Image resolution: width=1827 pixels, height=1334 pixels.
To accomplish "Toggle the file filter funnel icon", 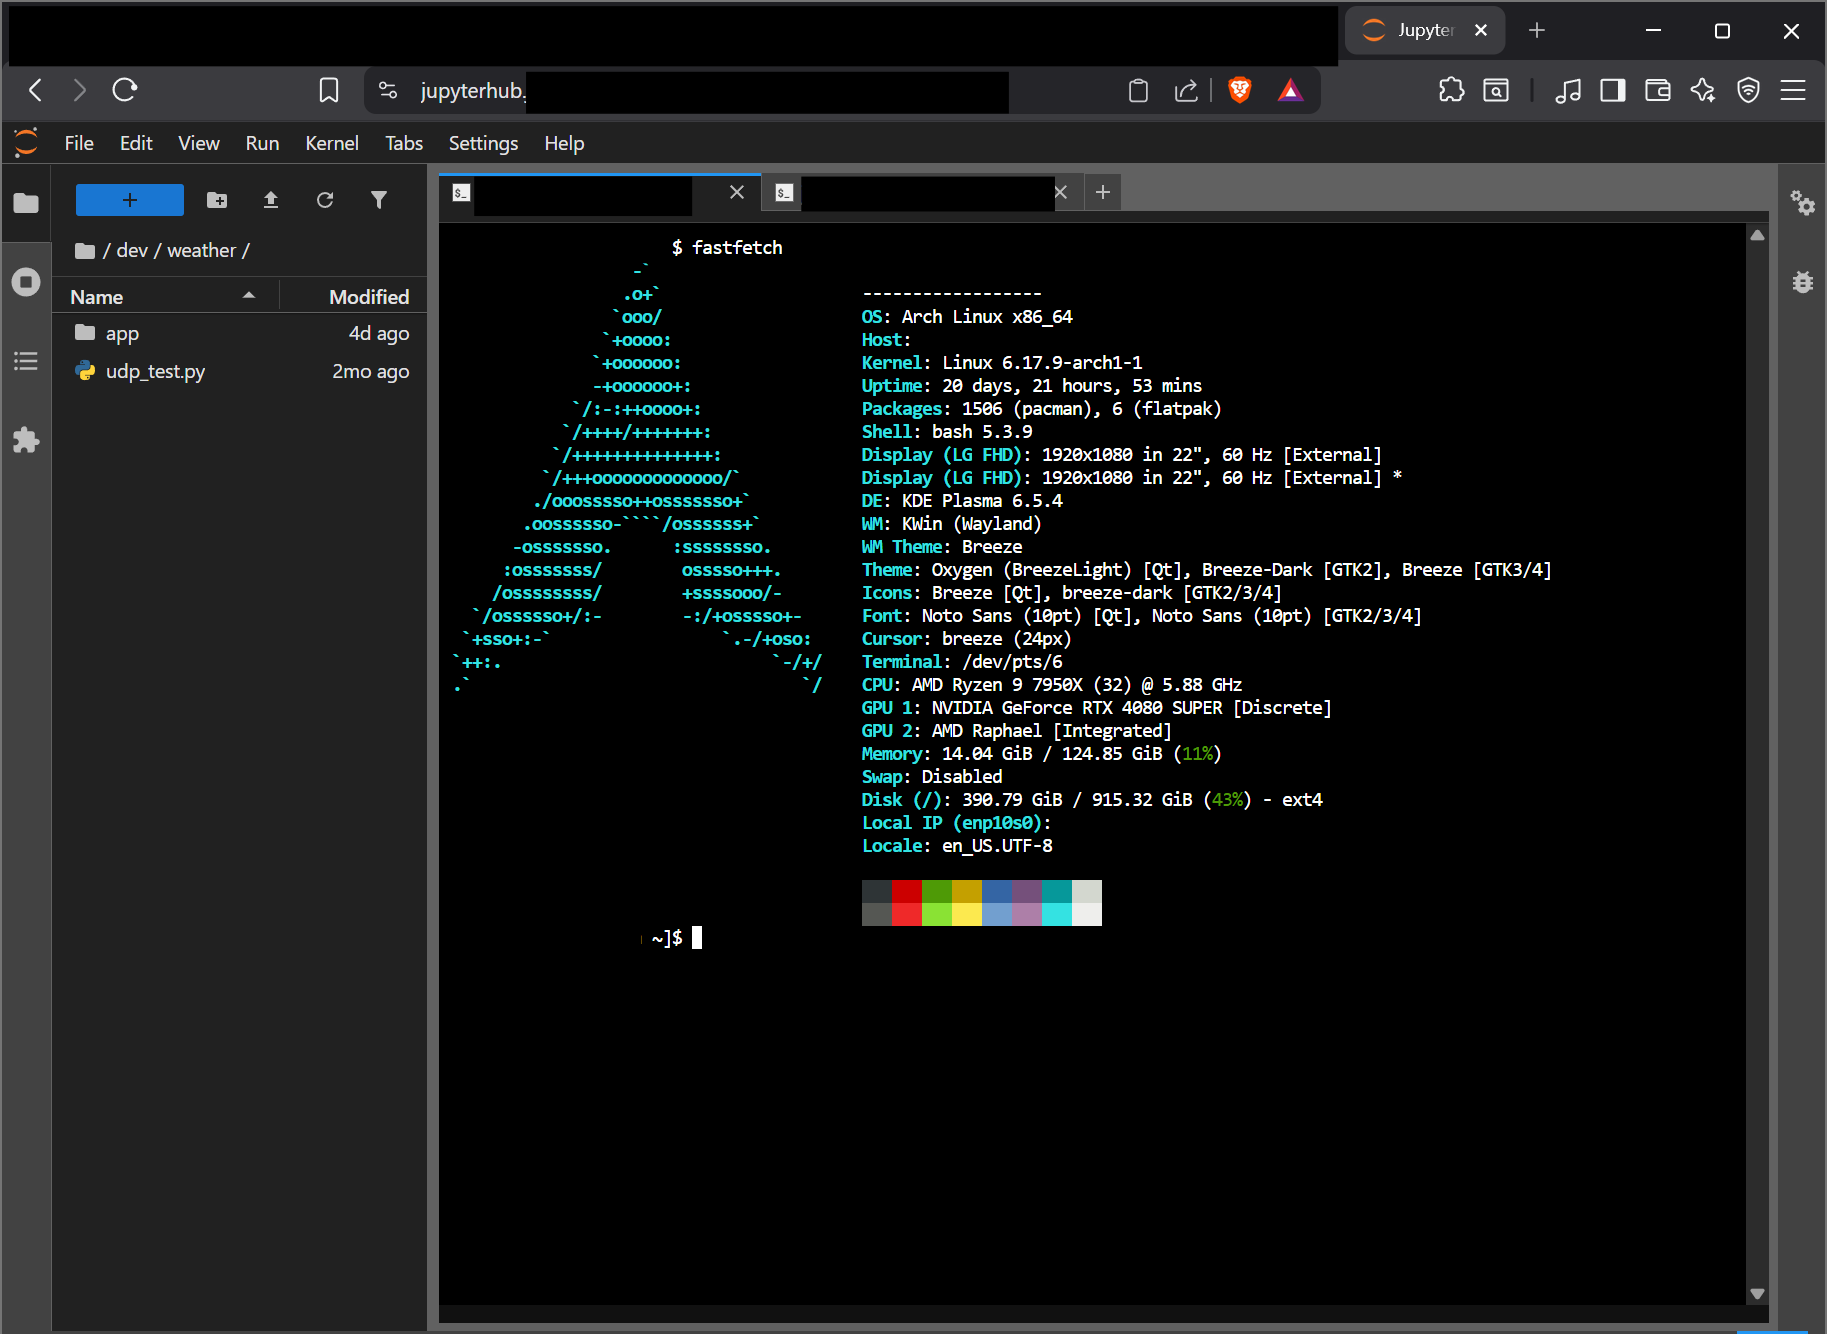I will [x=379, y=200].
